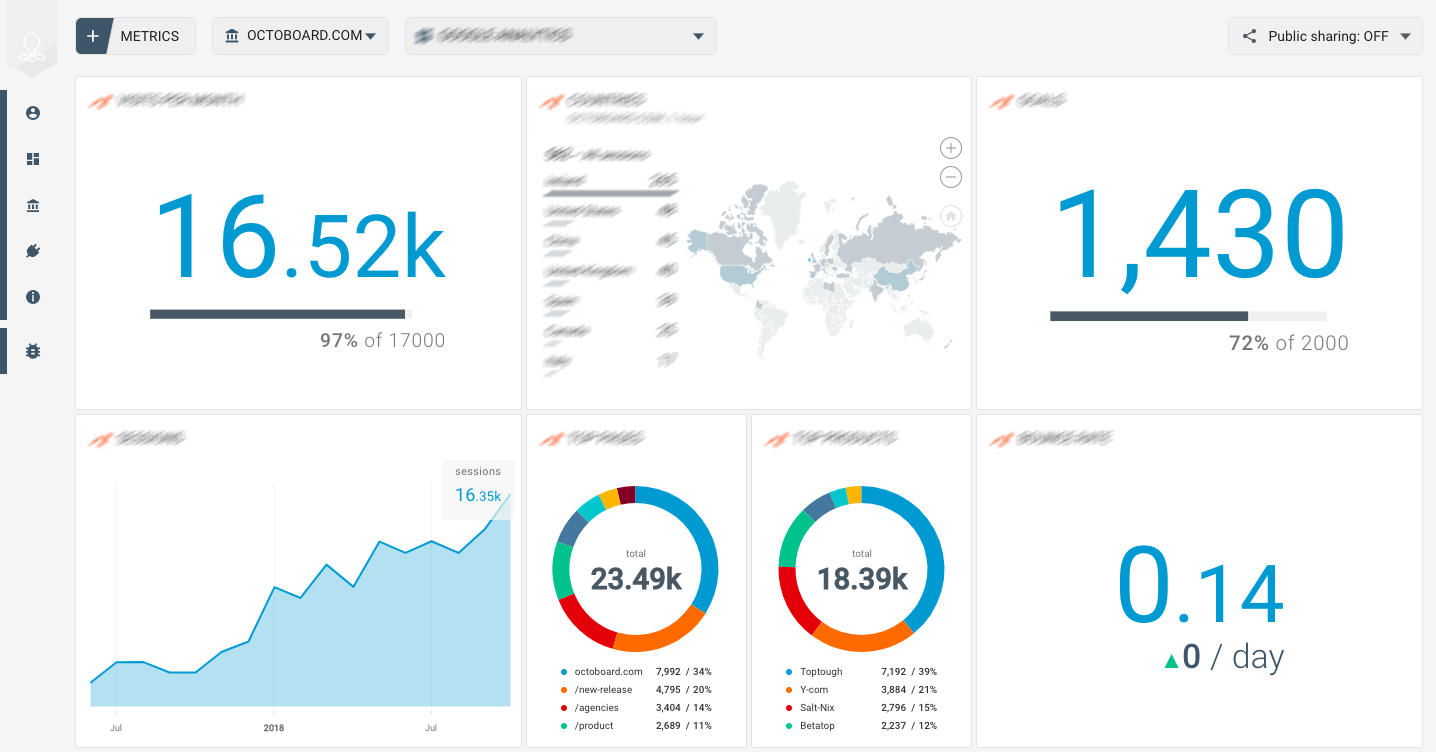The image size is (1436, 752).
Task: Click the bug report icon in the sidebar
Action: click(x=33, y=351)
